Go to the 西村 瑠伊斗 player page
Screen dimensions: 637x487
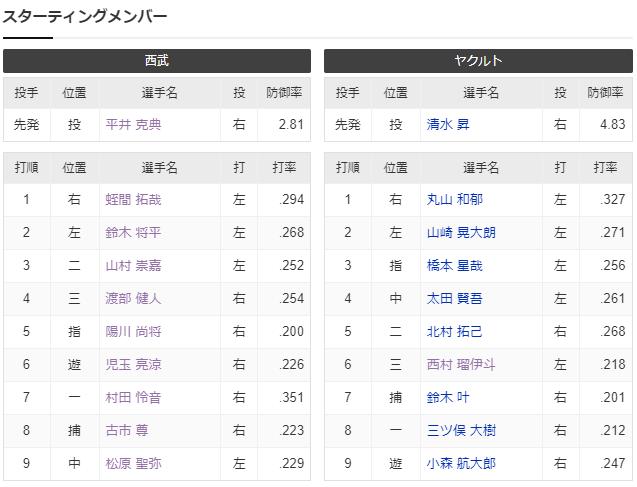pos(460,365)
